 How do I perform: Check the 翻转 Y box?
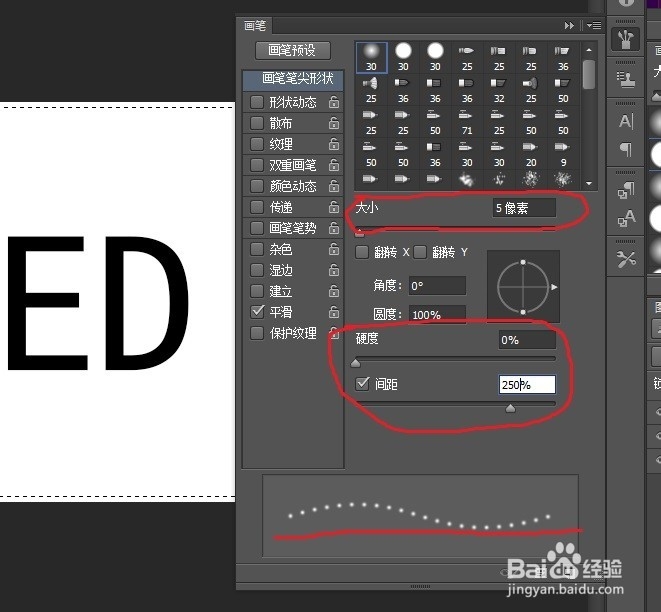420,252
